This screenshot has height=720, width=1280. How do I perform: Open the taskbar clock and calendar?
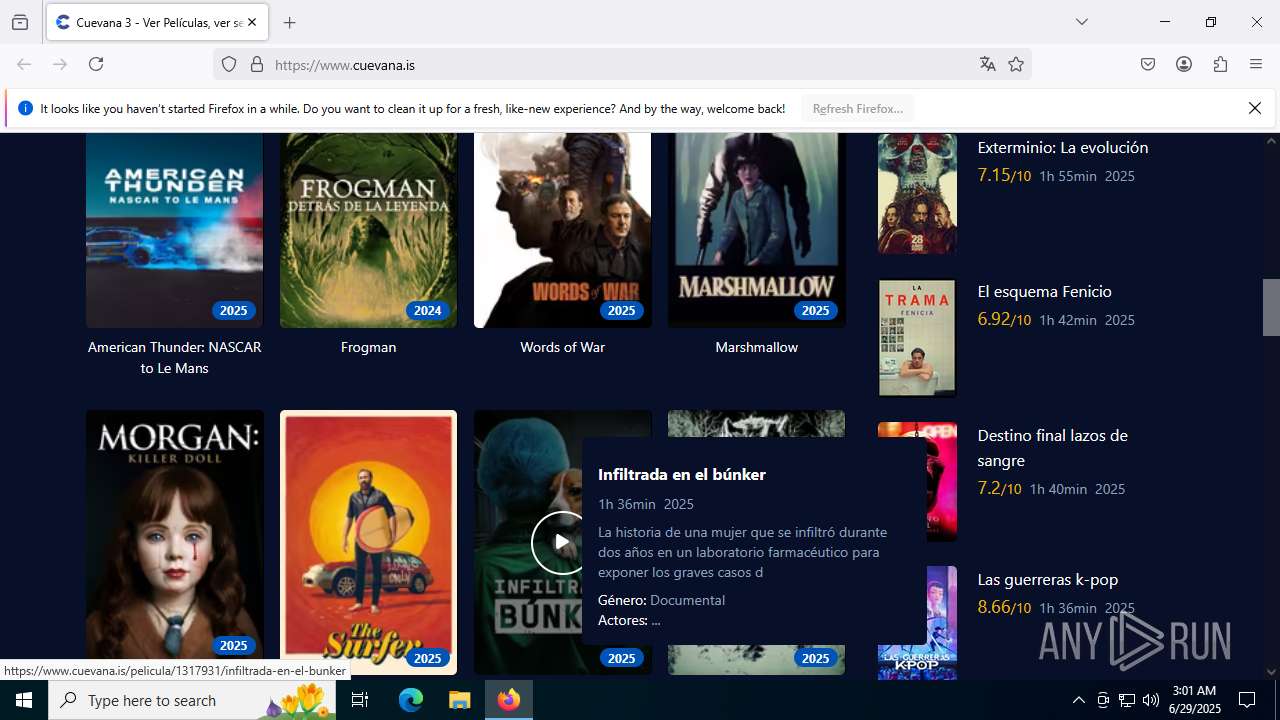[1194, 700]
